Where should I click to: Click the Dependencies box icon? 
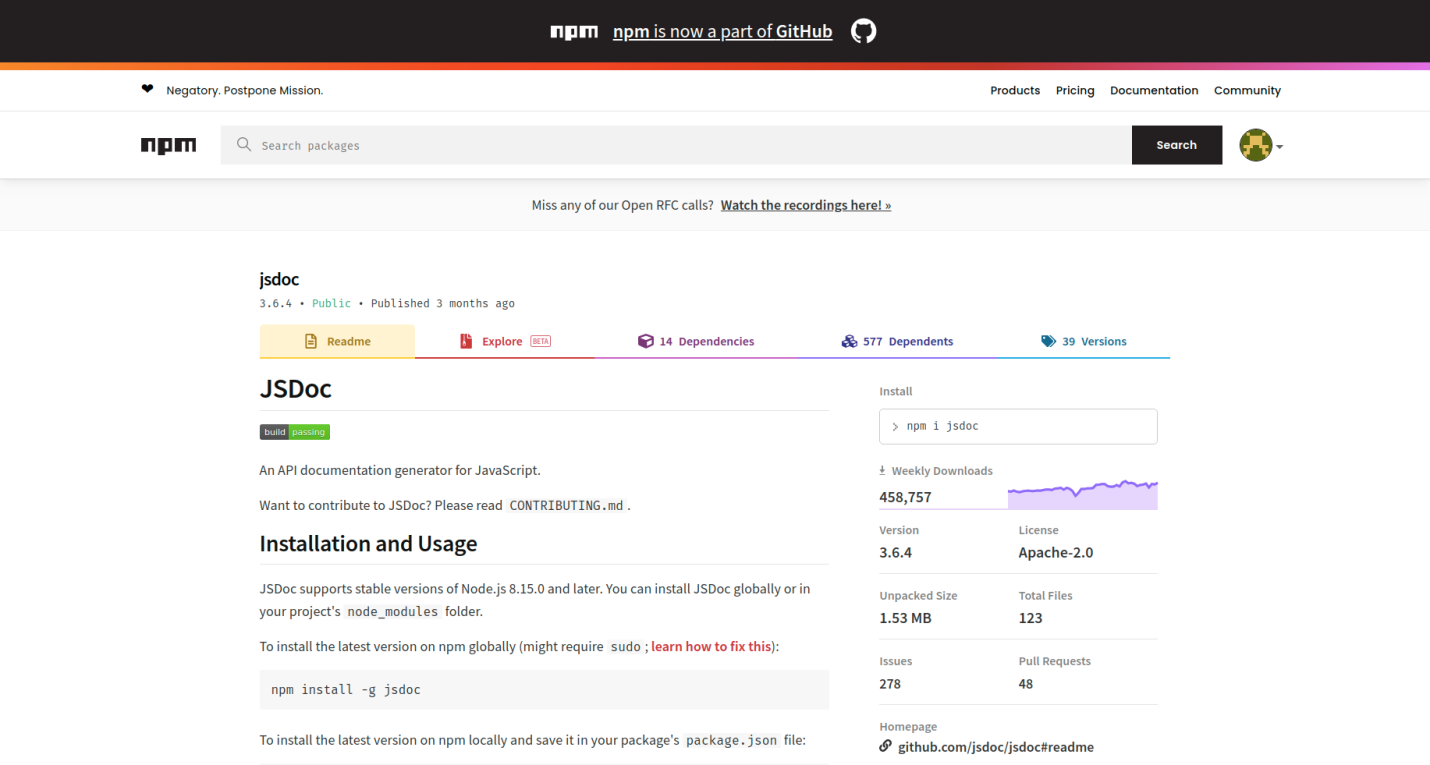pyautogui.click(x=645, y=341)
